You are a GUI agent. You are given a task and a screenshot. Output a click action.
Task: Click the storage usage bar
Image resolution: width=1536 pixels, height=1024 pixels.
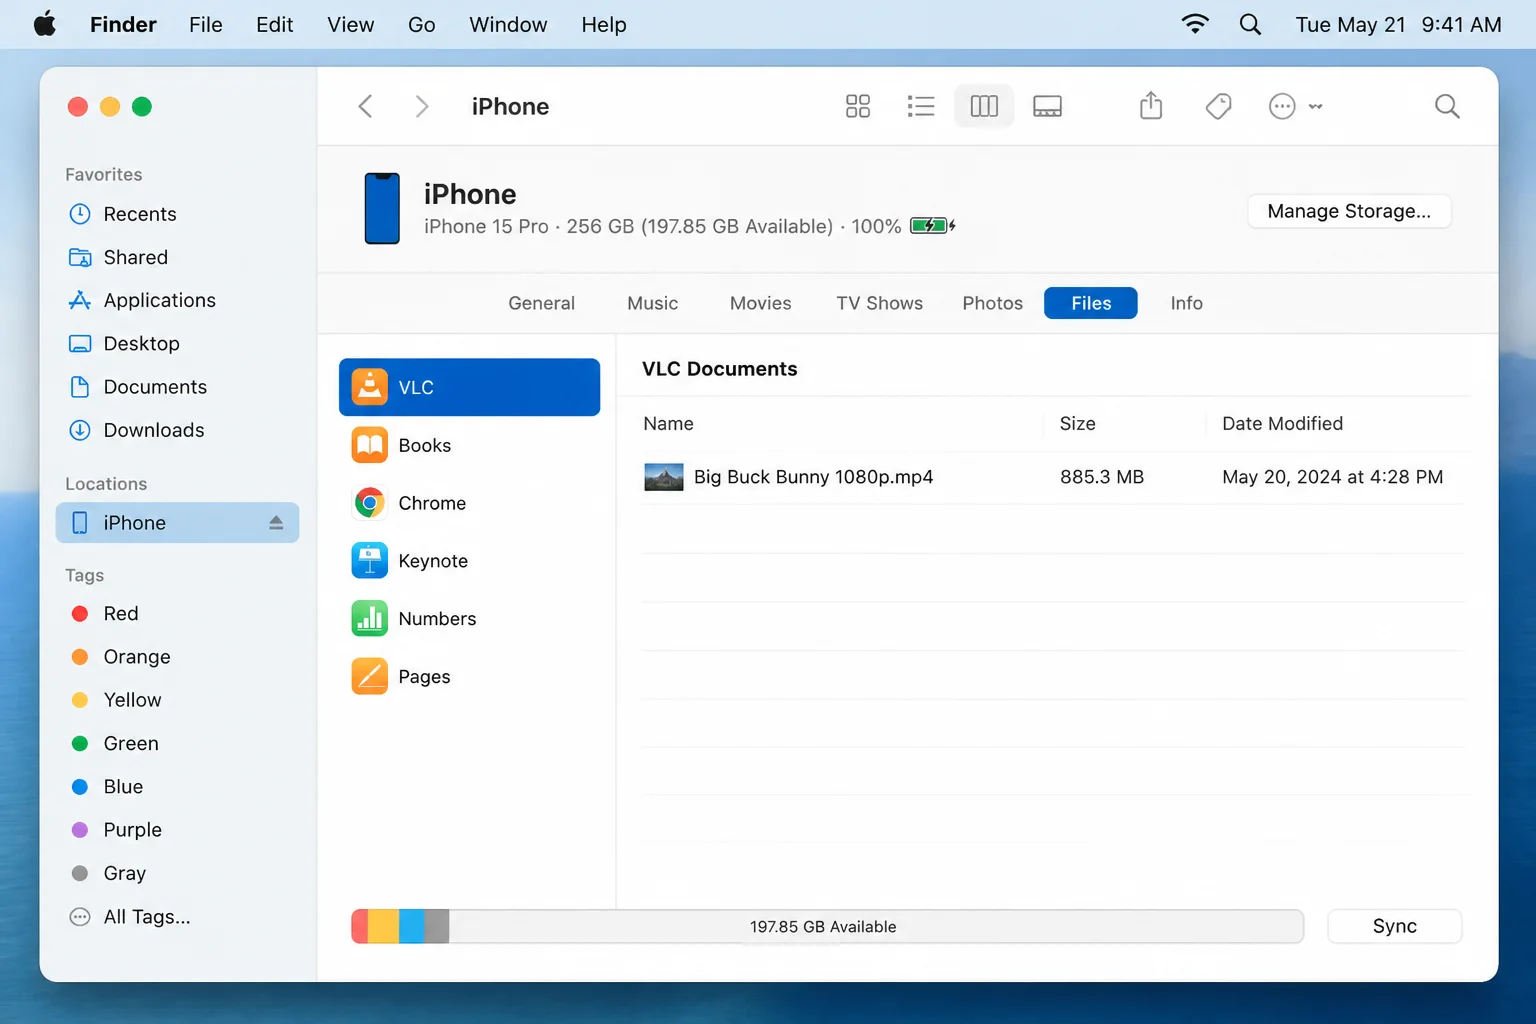pyautogui.click(x=827, y=926)
